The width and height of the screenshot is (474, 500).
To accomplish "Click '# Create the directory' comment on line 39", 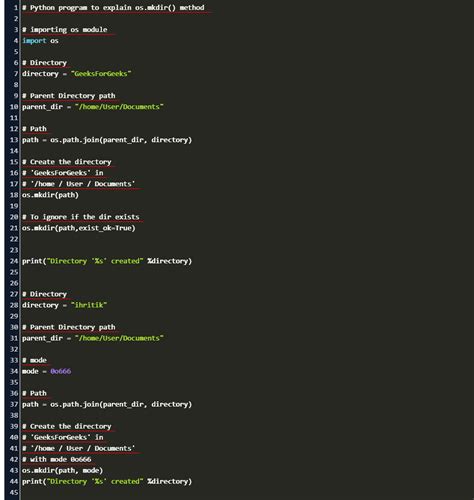I will tap(67, 426).
